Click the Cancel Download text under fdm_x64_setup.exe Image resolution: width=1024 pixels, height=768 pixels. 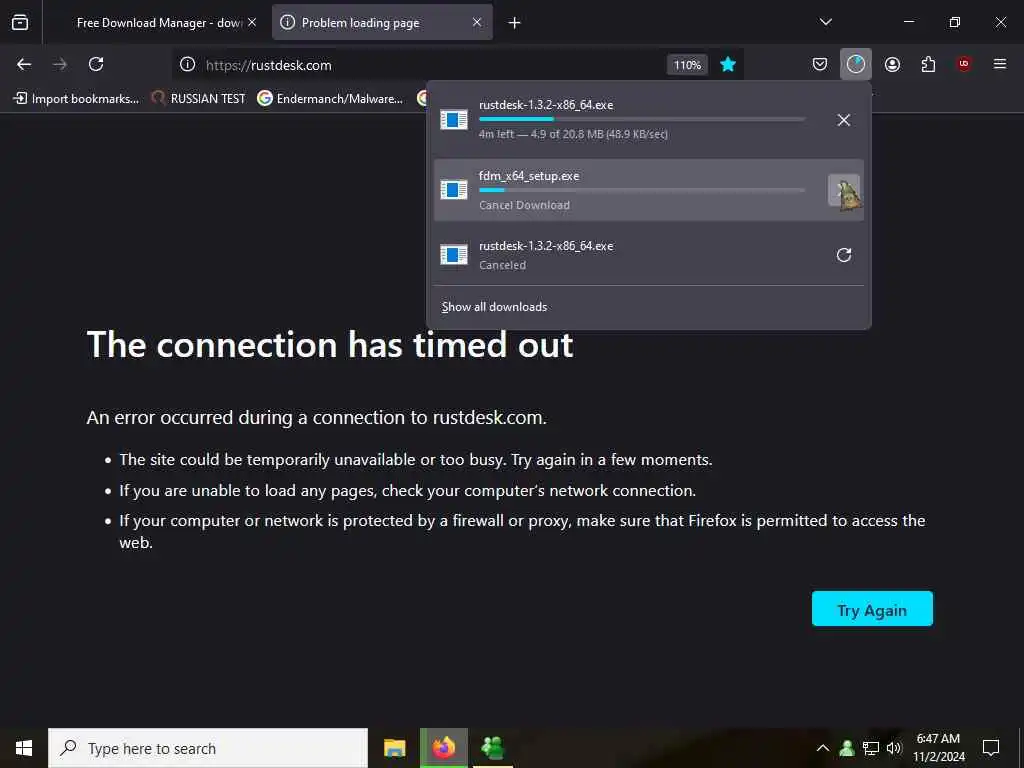pyautogui.click(x=524, y=205)
